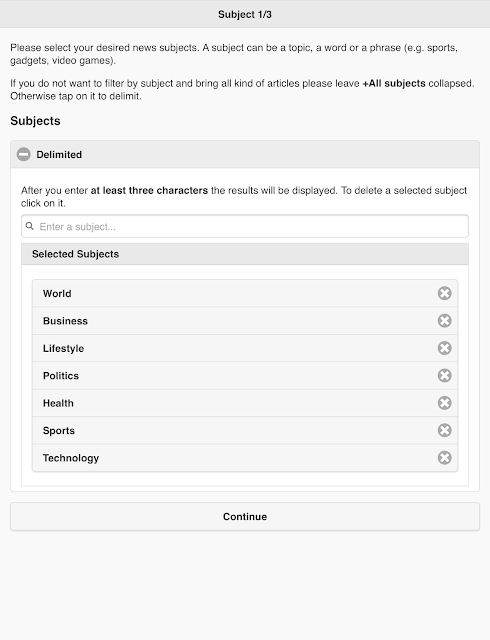Click the minus icon next to Delimited
490x640 pixels.
click(x=24, y=154)
